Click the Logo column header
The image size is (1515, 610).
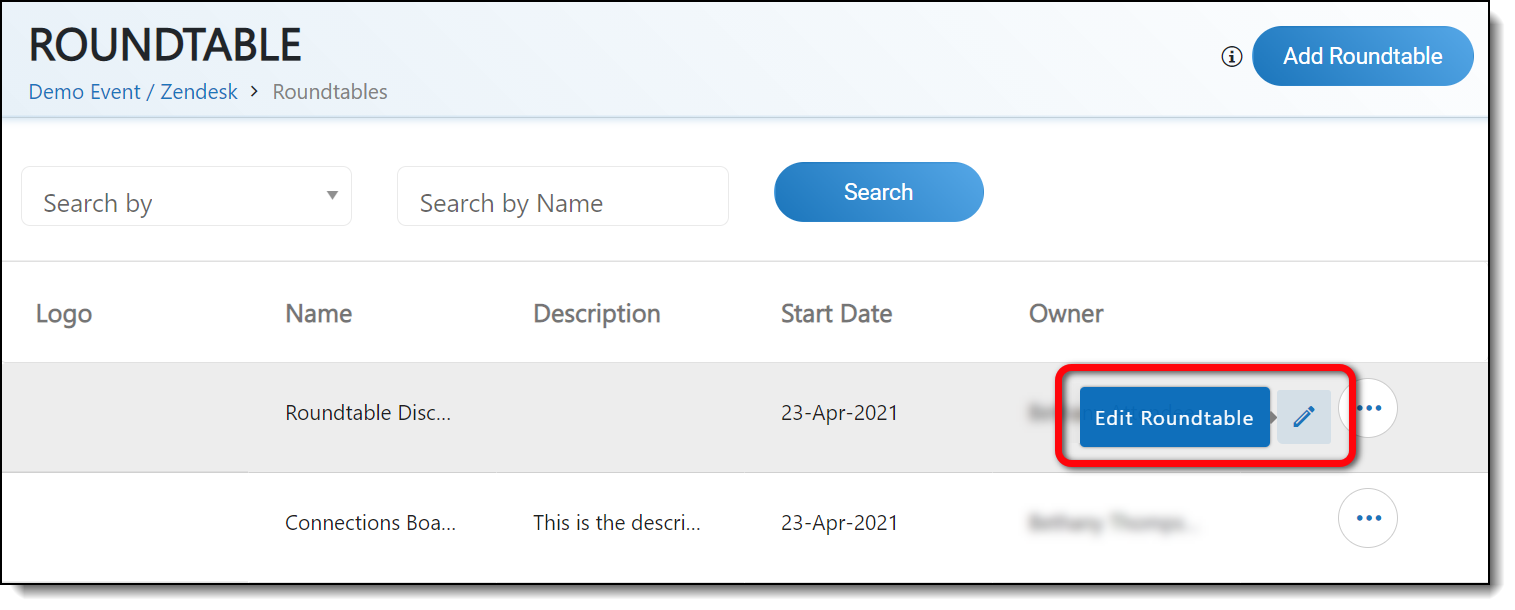tap(64, 314)
